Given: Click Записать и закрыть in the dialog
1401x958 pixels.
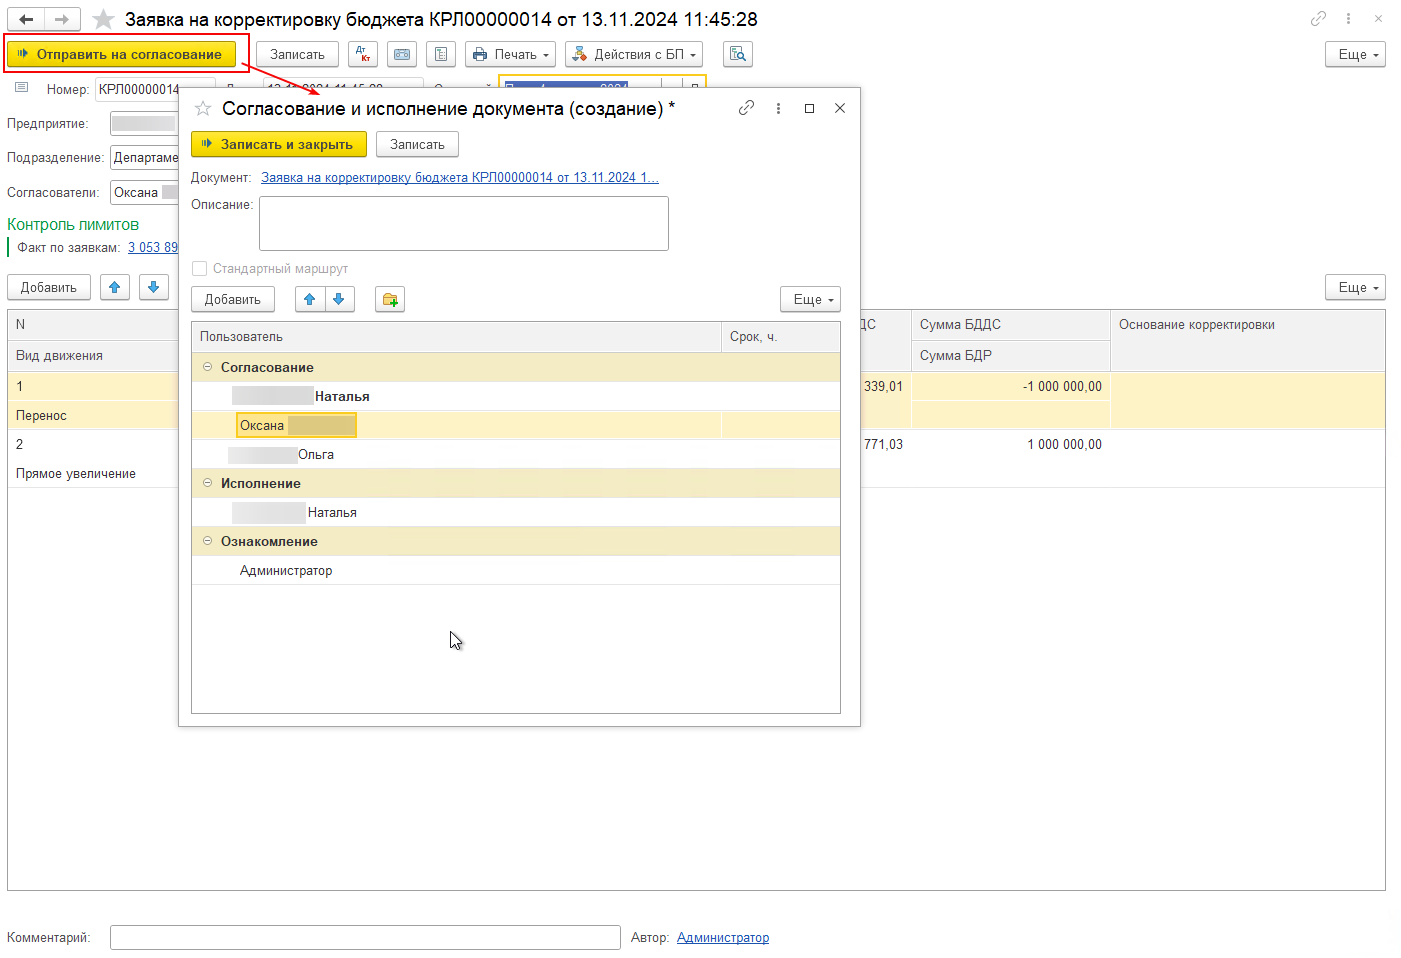Looking at the screenshot, I should (279, 144).
